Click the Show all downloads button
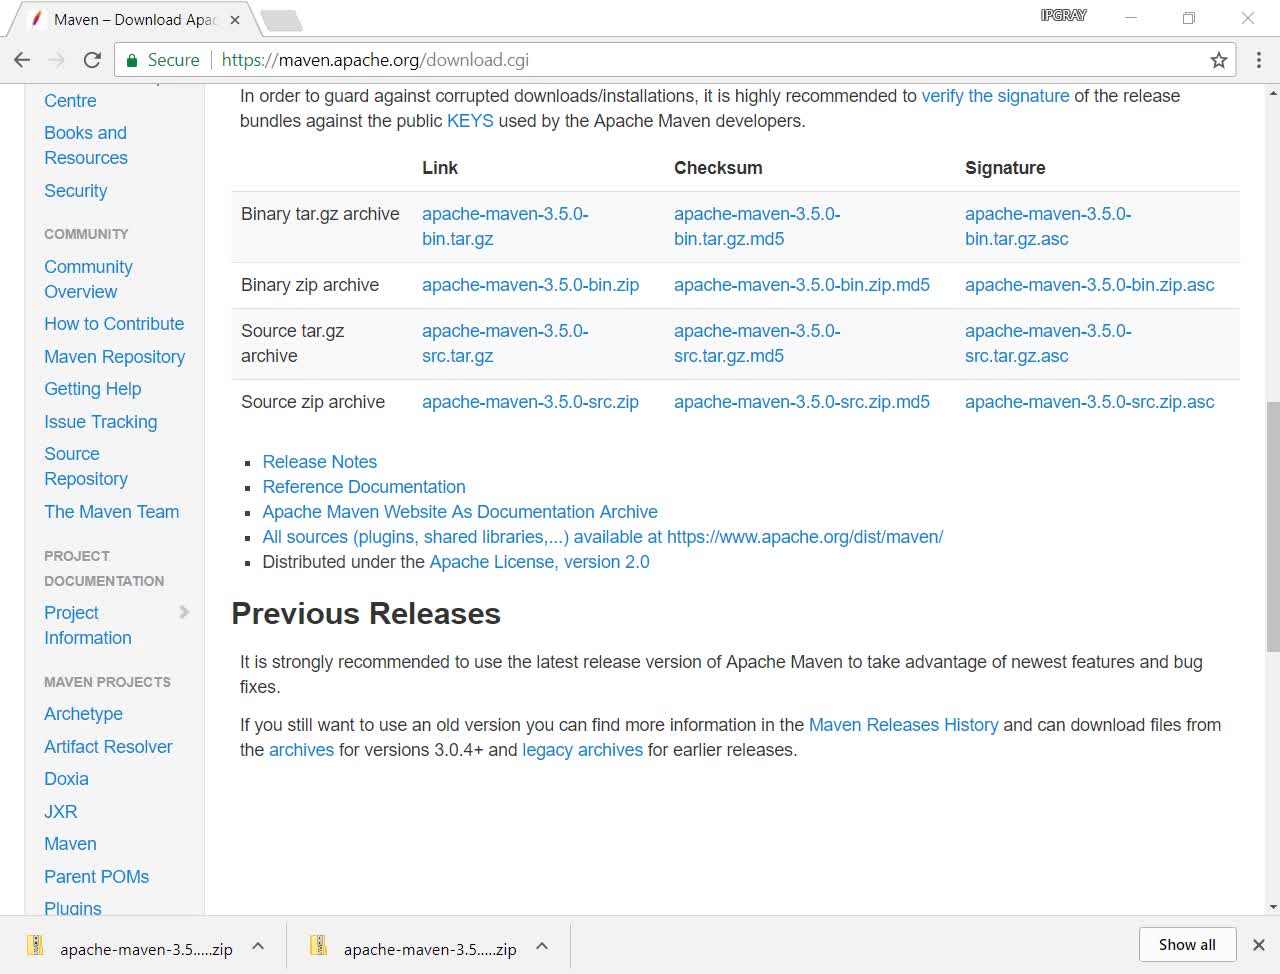Viewport: 1280px width, 974px height. pos(1187,944)
